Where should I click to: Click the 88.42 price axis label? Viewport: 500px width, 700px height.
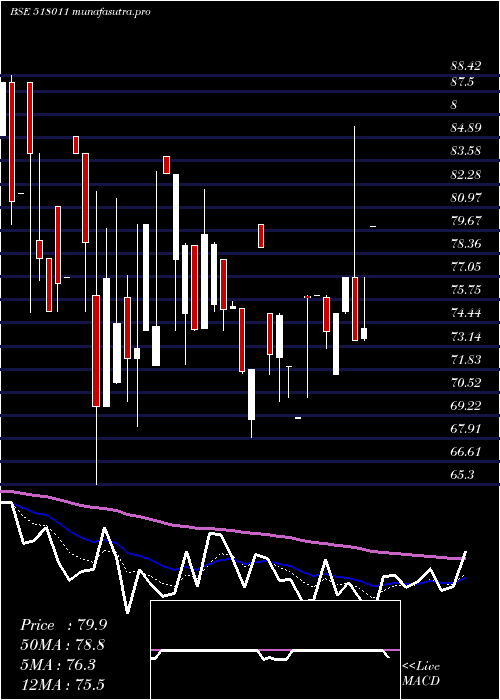pyautogui.click(x=466, y=66)
